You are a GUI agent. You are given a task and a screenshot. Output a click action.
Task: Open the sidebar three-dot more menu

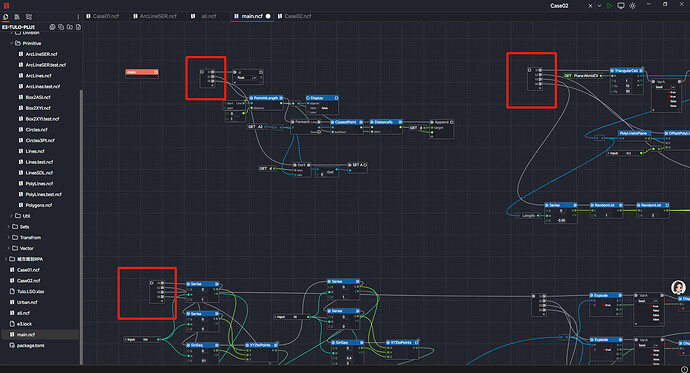[78, 17]
